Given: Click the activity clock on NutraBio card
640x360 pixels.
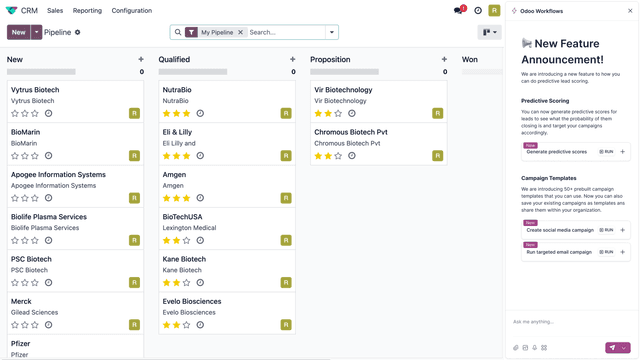Looking at the screenshot, I should [x=200, y=113].
